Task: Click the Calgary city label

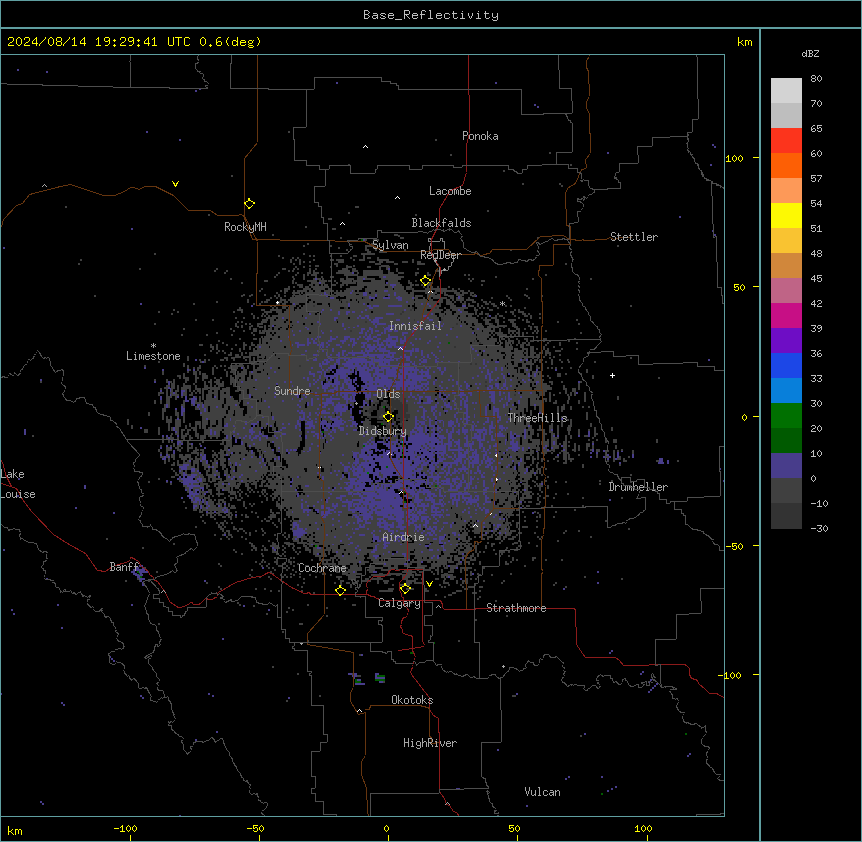Action: [x=399, y=603]
